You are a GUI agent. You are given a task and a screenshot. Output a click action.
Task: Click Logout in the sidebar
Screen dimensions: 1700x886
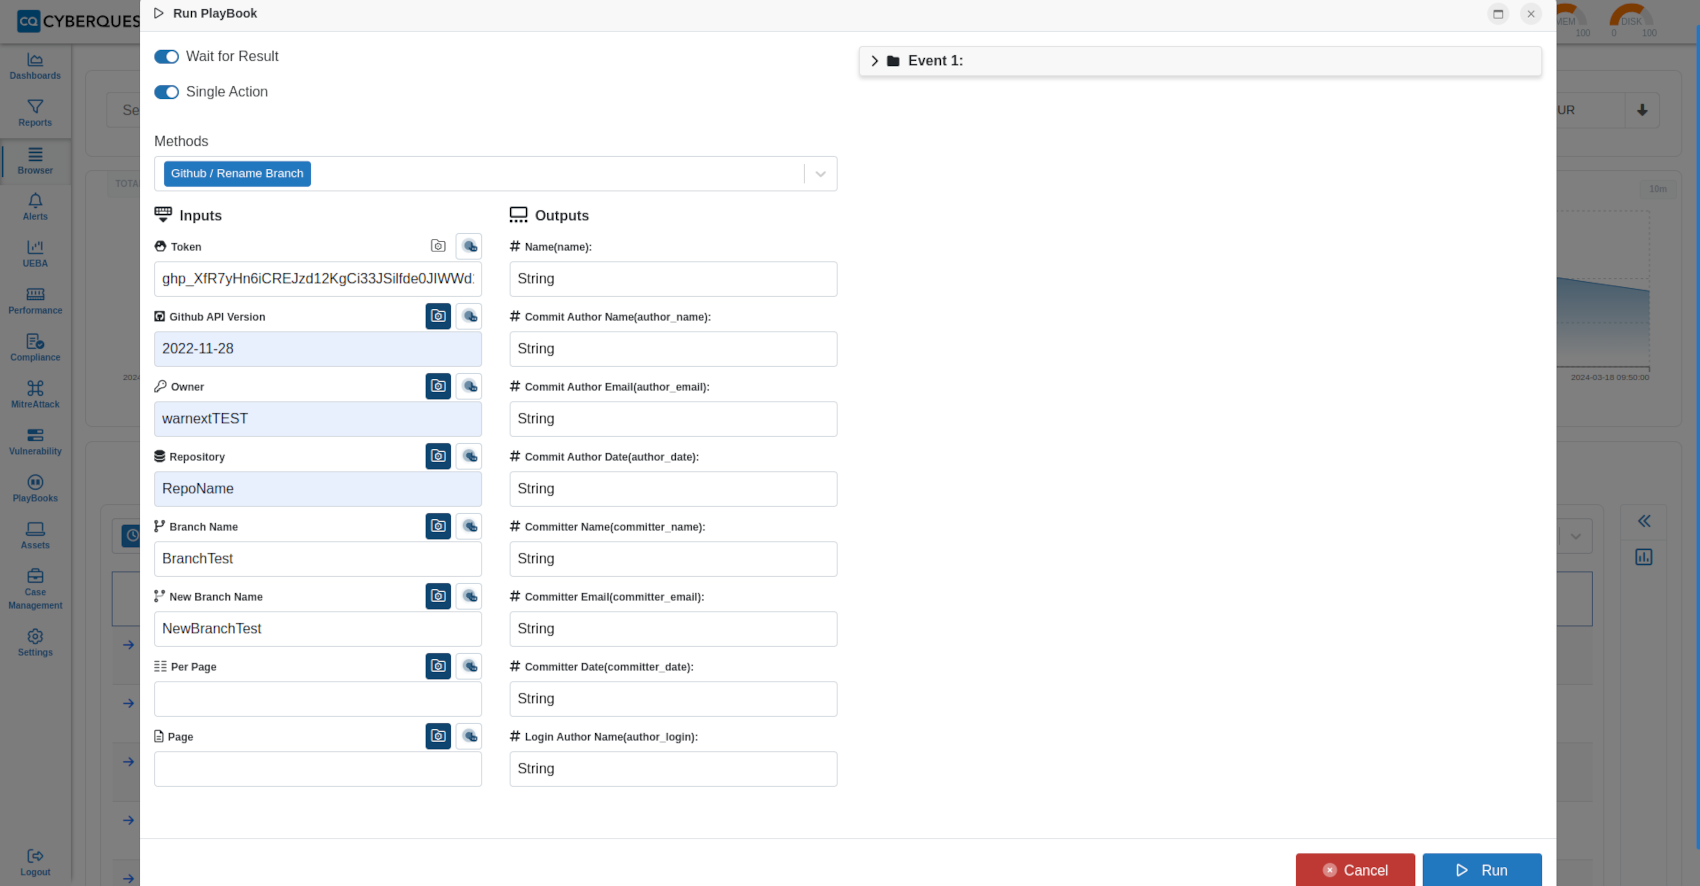coord(35,863)
